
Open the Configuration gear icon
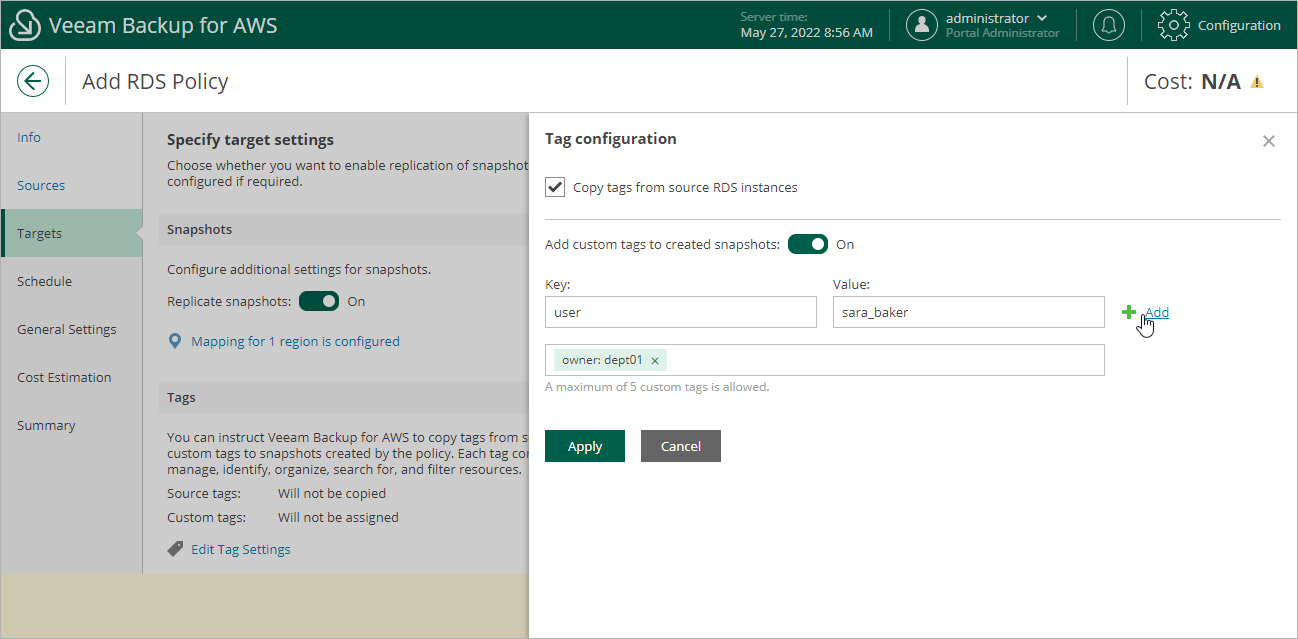(x=1174, y=25)
